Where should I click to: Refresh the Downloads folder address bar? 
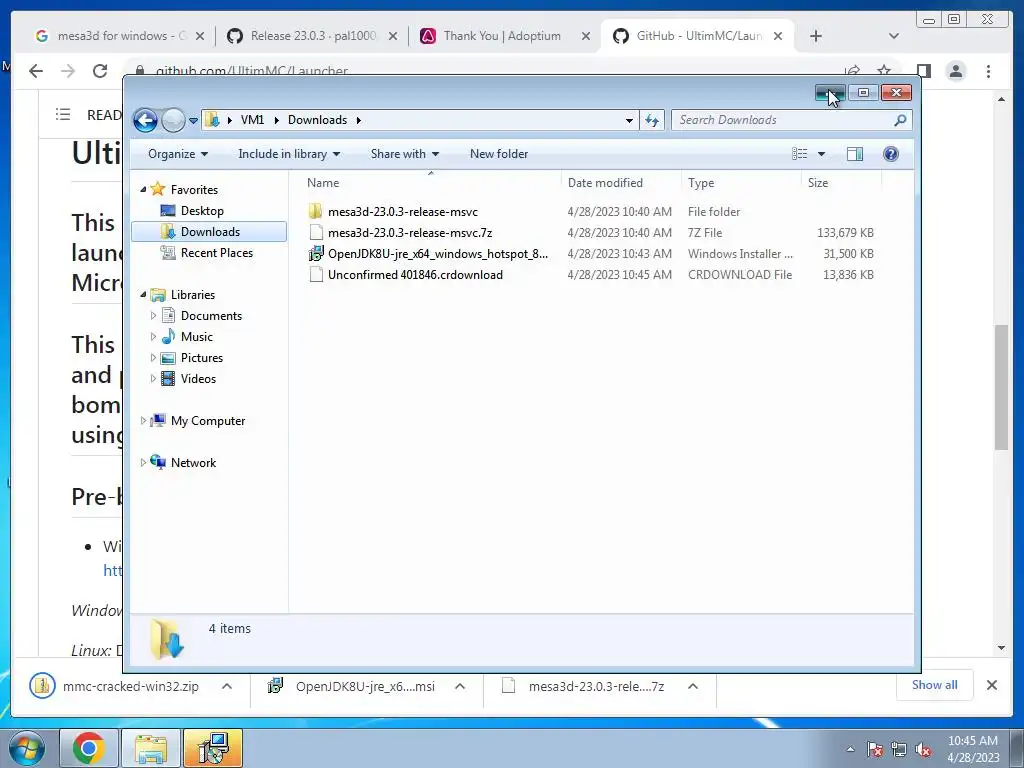pos(652,120)
